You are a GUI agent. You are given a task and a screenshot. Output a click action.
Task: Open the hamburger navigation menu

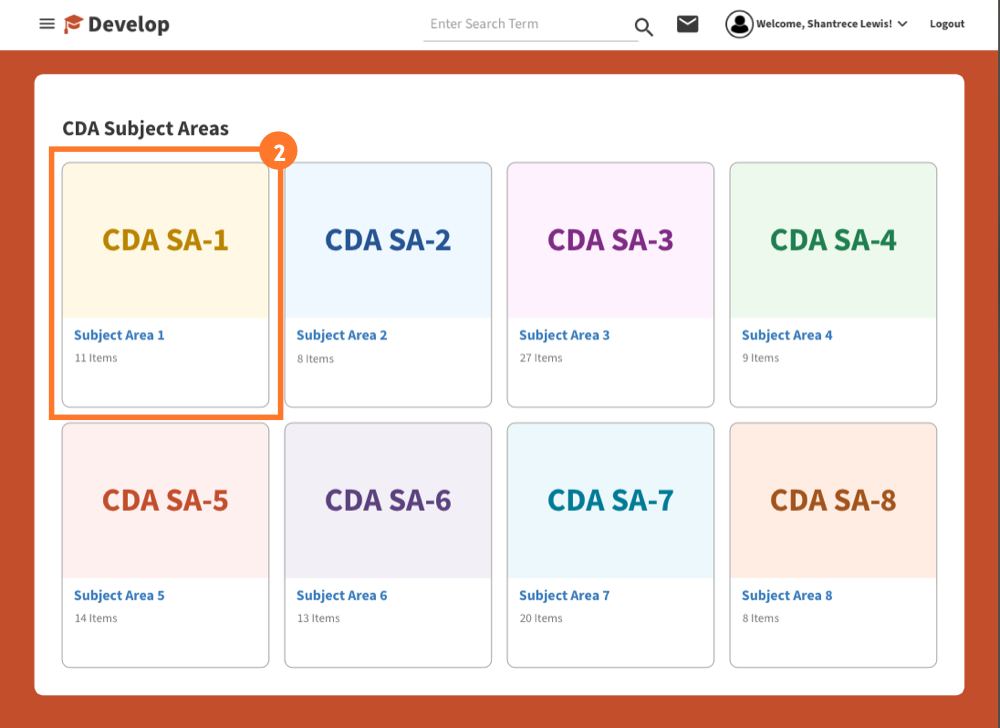click(46, 23)
